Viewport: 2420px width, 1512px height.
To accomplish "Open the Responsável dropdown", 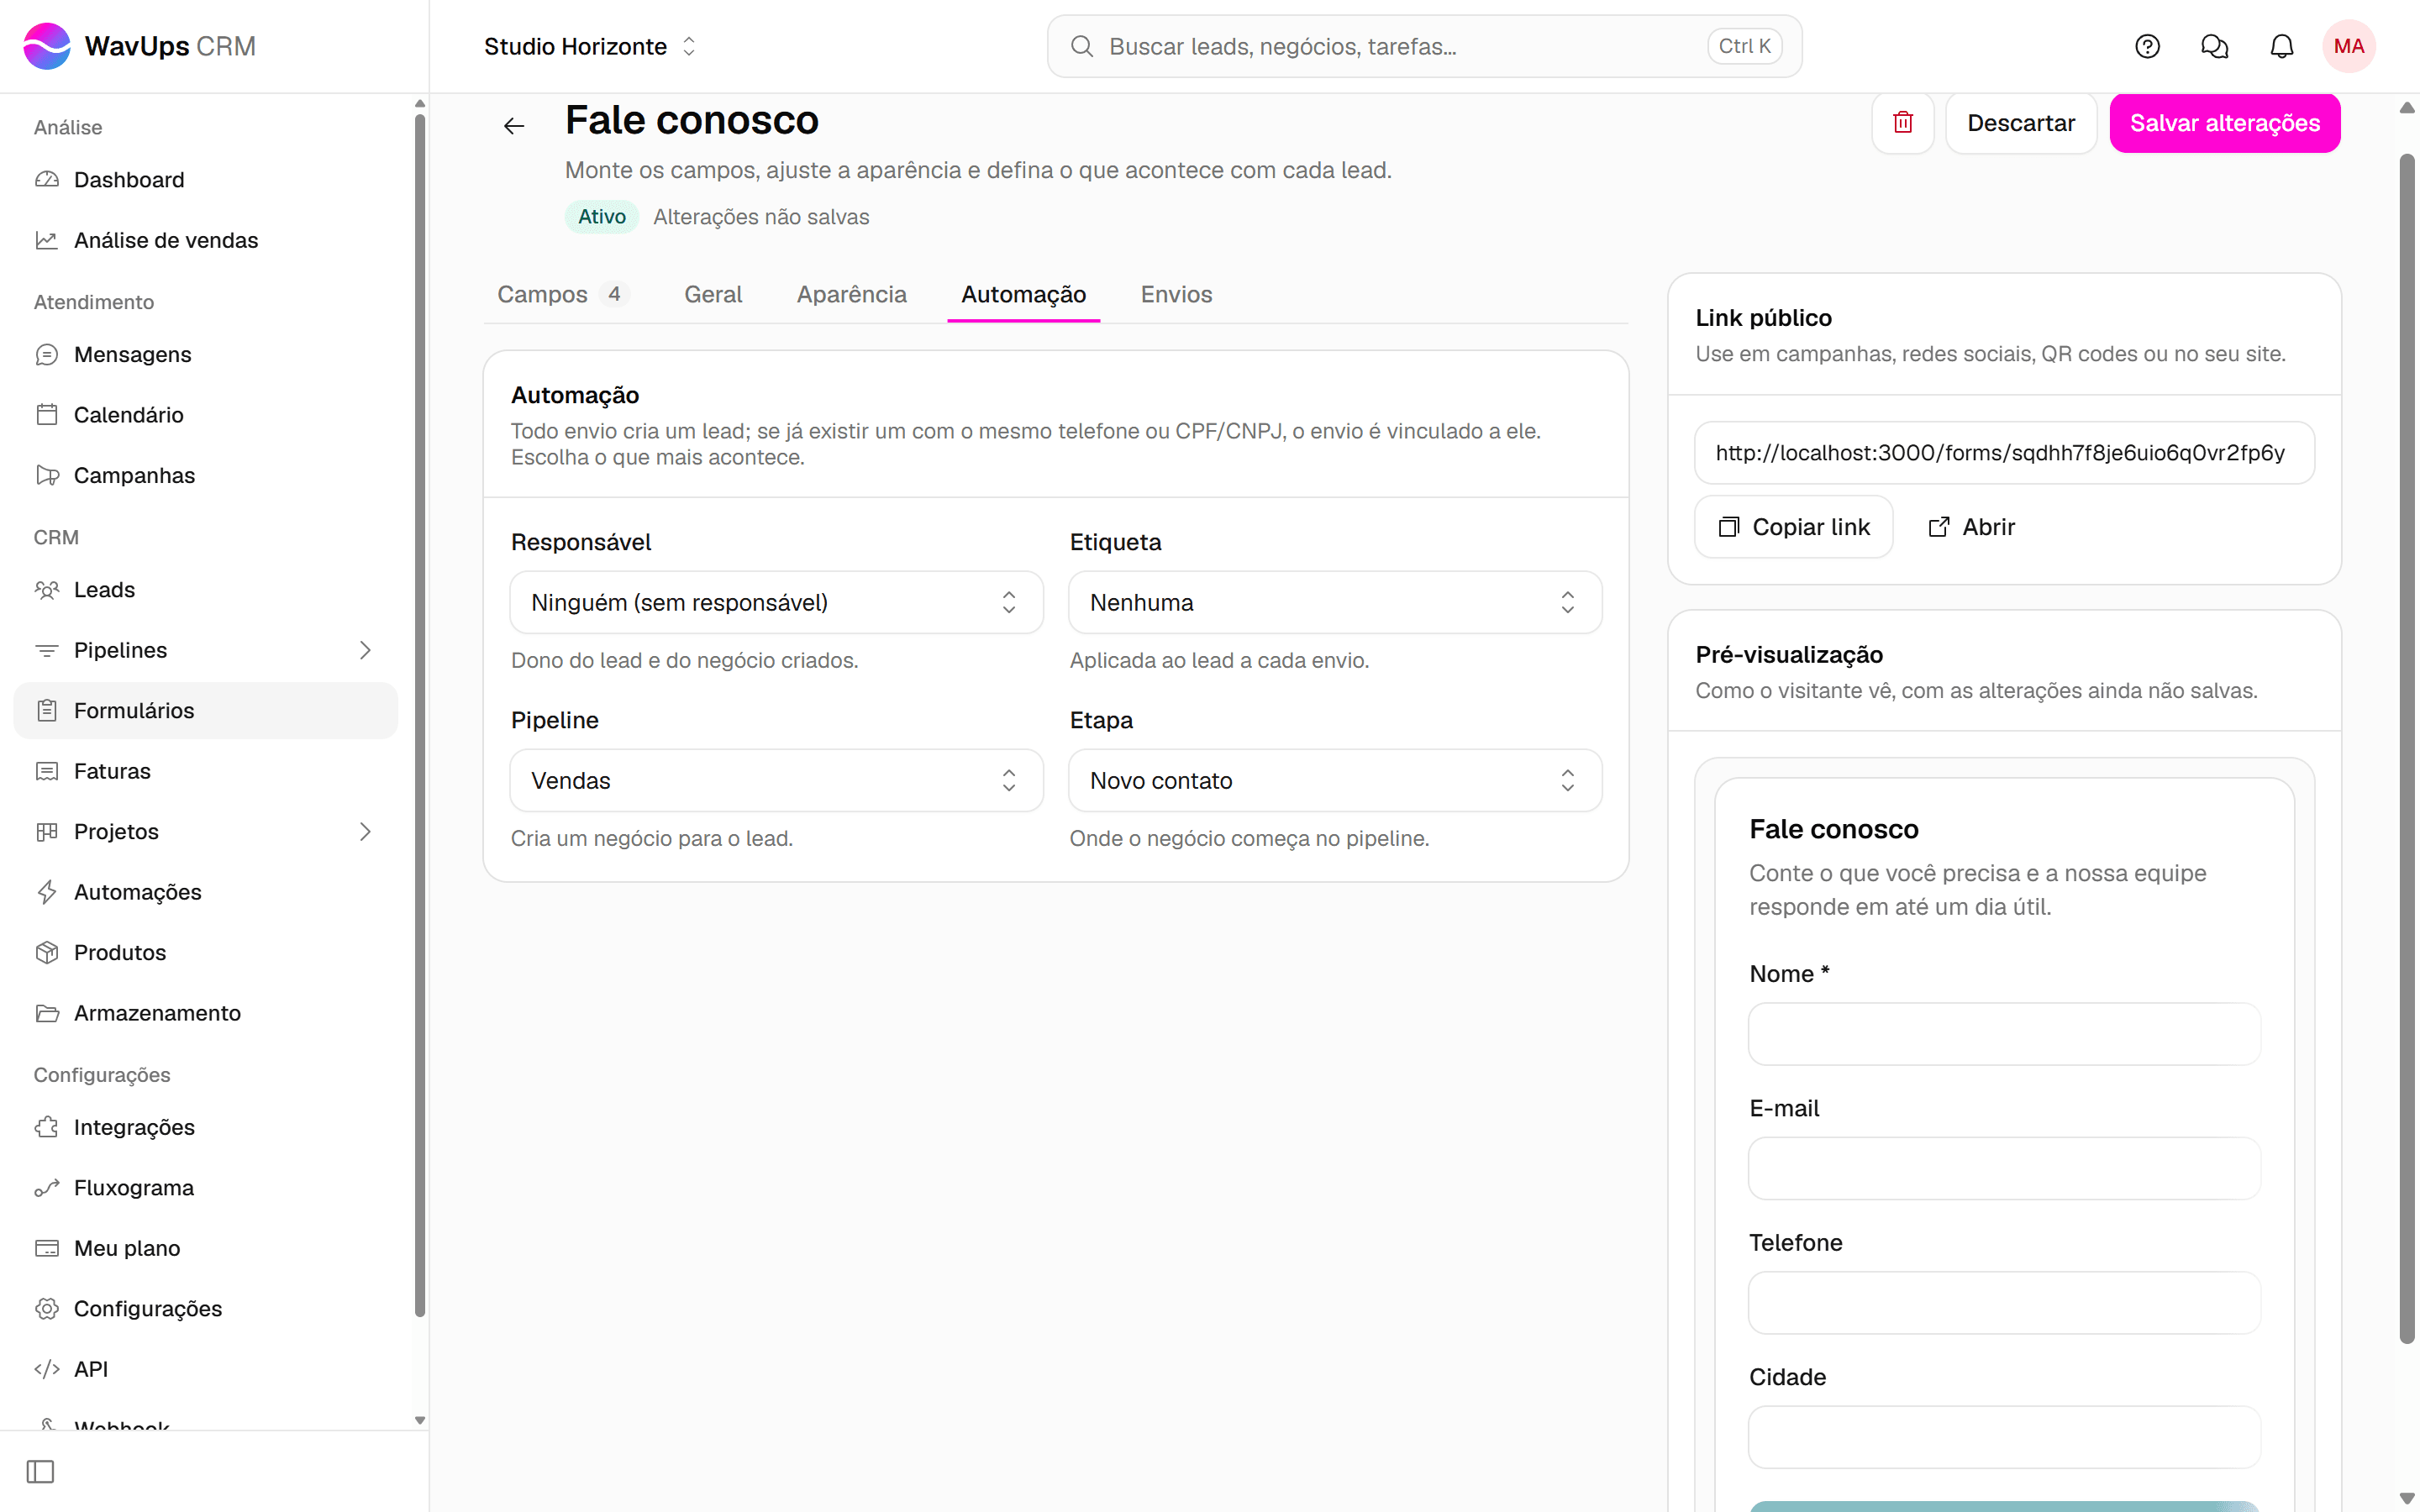I will pos(776,602).
